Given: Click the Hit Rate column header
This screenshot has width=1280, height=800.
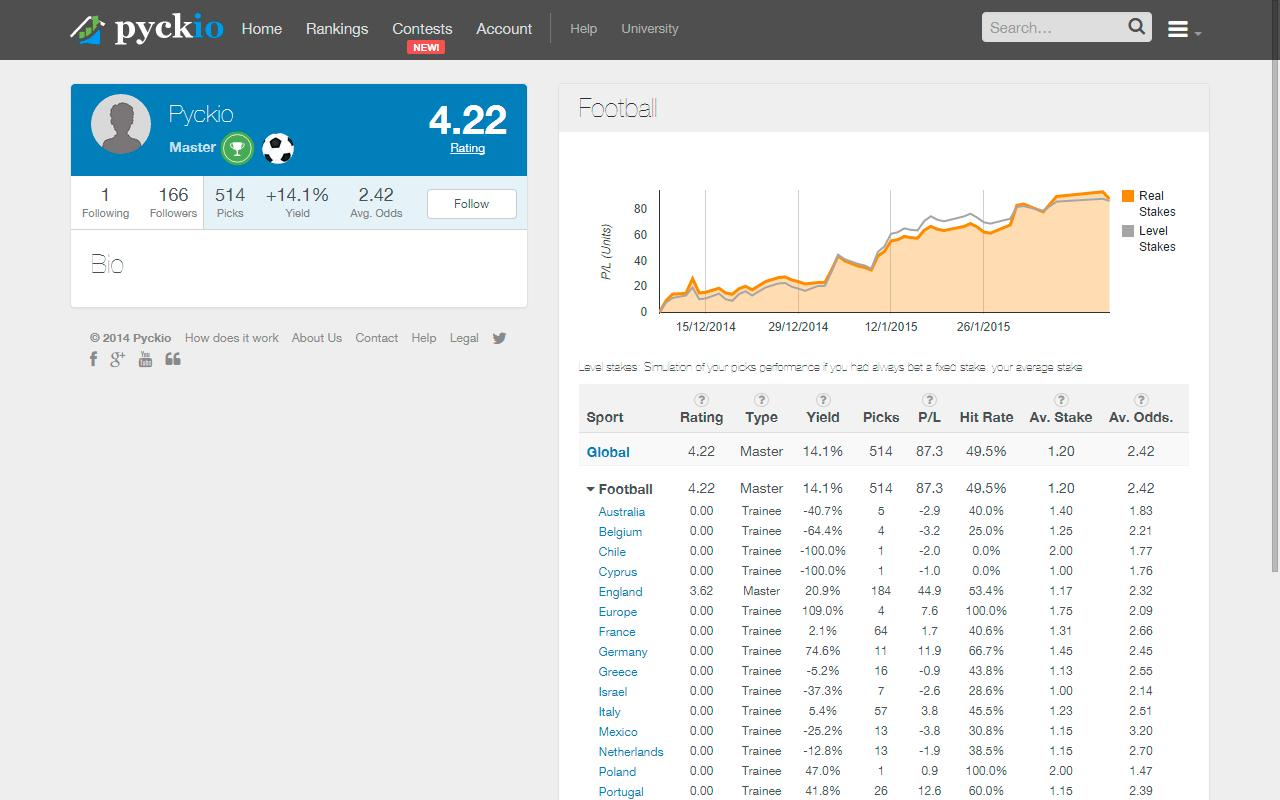Looking at the screenshot, I should pyautogui.click(x=986, y=418).
